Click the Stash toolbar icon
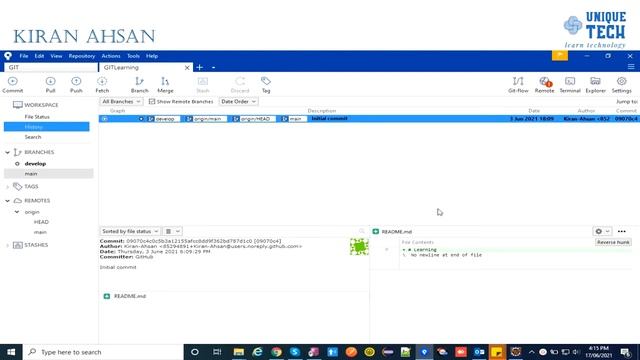 [x=203, y=85]
